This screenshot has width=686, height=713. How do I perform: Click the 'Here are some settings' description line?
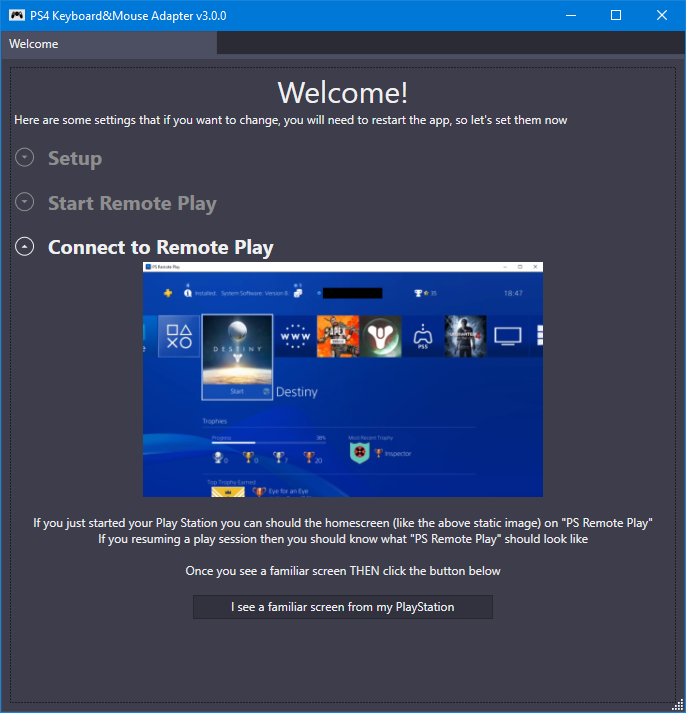point(290,120)
